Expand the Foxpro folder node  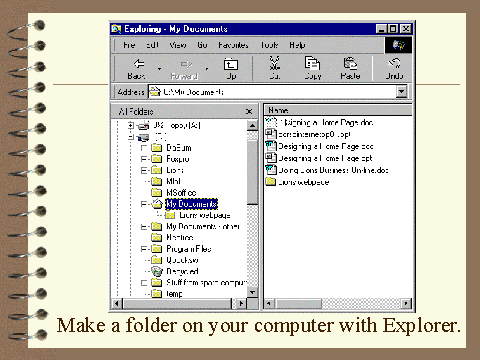click(144, 159)
